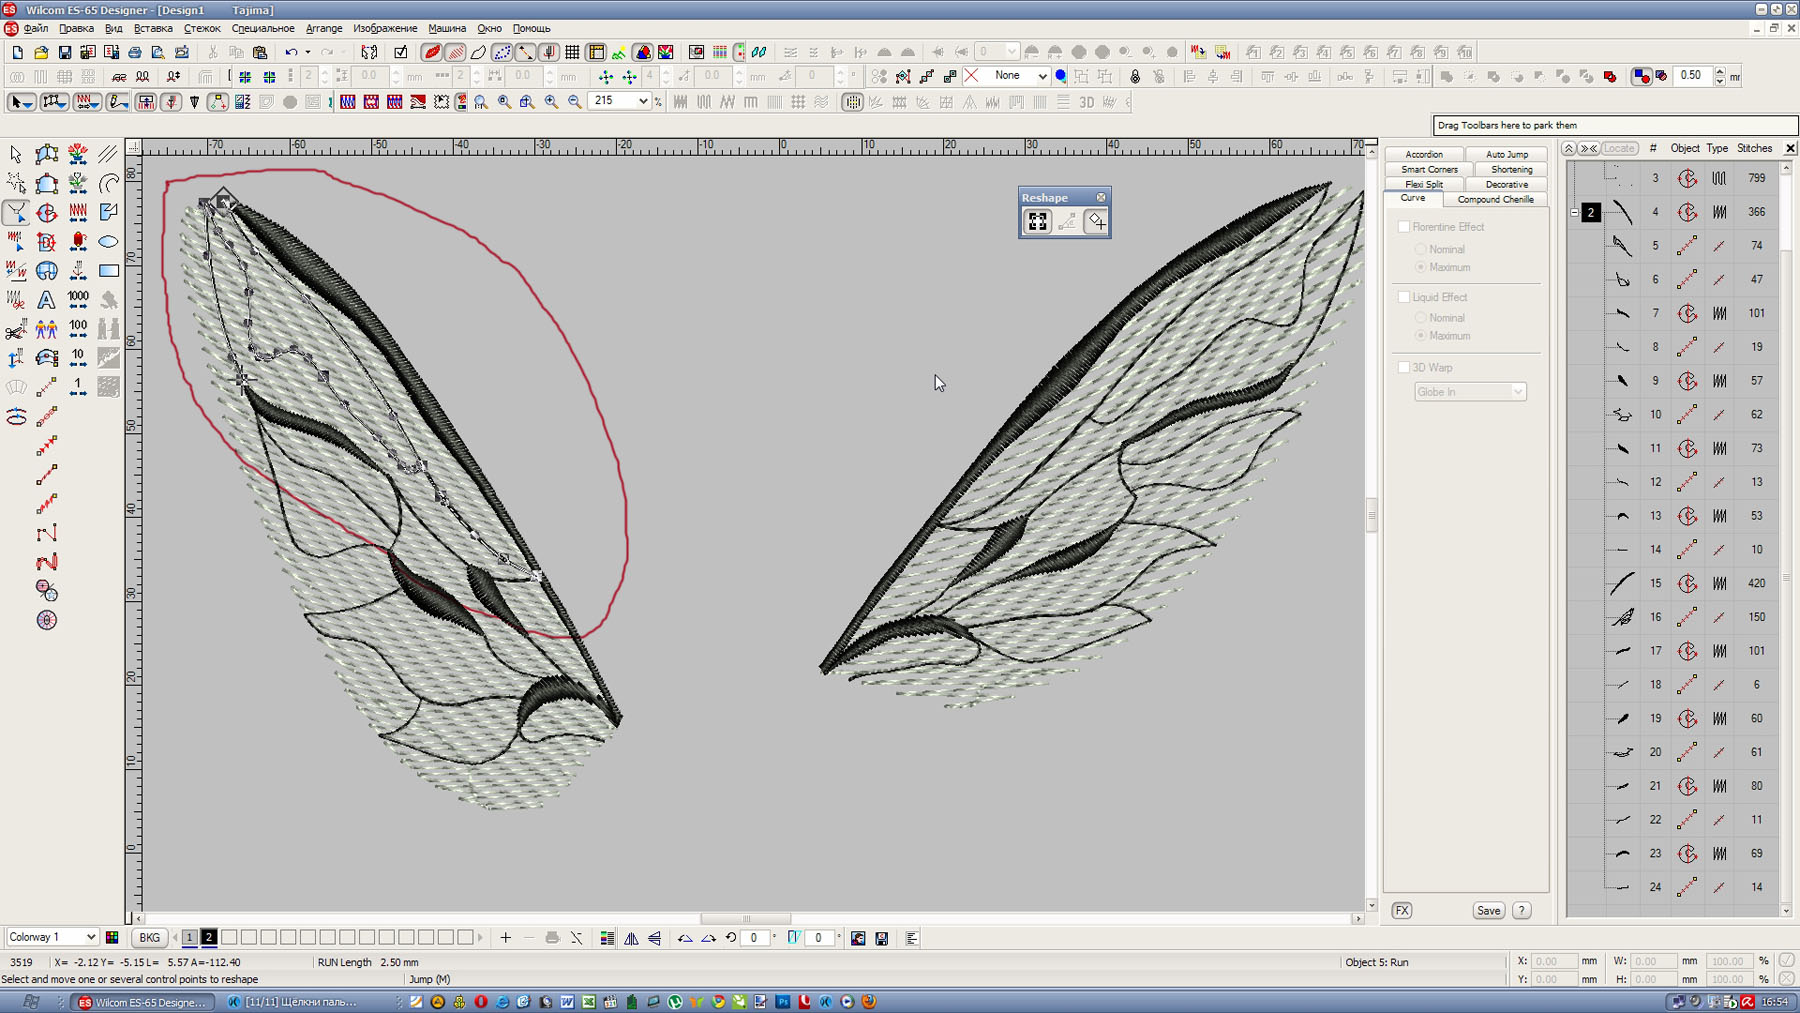The width and height of the screenshot is (1800, 1013).
Task: Click the Undo arrow in toolbar
Action: [290, 52]
